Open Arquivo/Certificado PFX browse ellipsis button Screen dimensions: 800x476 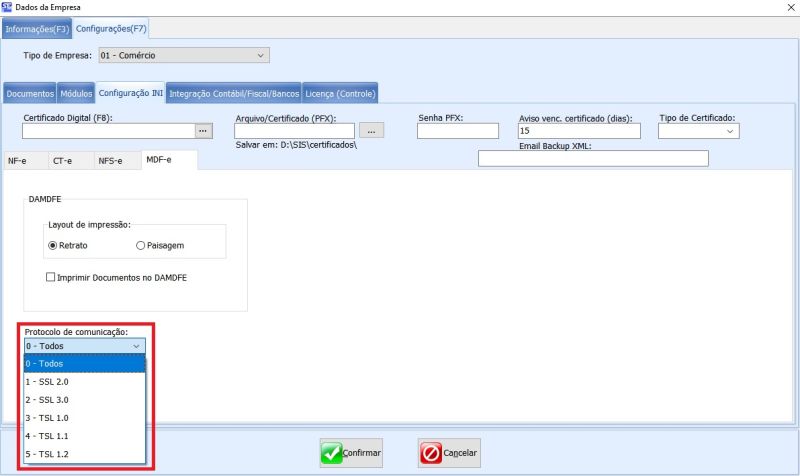(371, 131)
